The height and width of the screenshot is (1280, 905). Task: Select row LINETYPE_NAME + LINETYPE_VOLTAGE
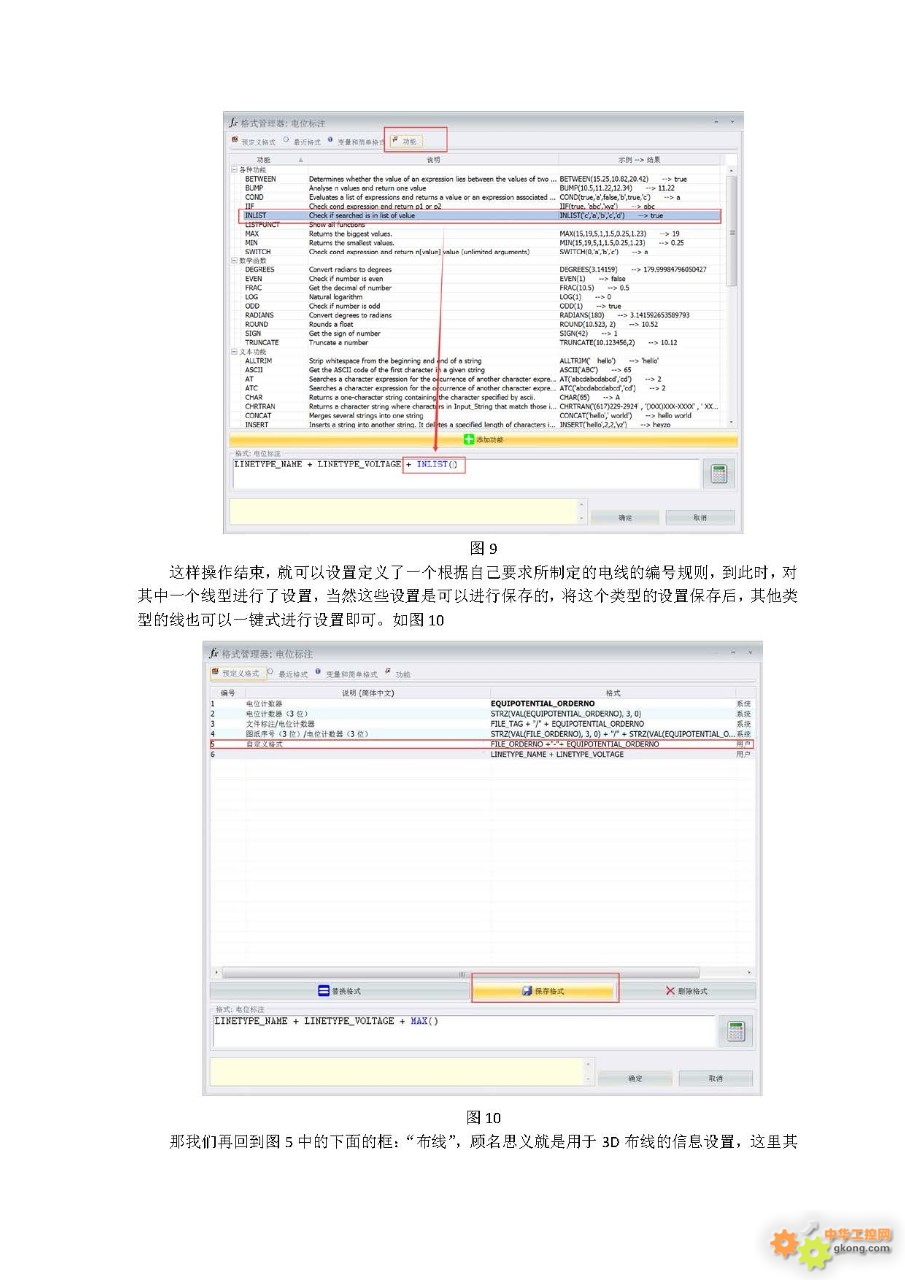coord(480,754)
